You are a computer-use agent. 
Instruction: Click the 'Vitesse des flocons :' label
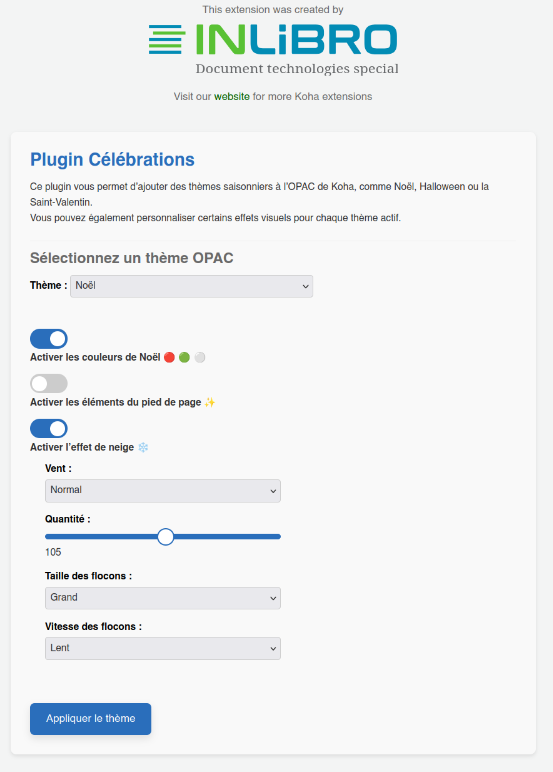point(94,627)
